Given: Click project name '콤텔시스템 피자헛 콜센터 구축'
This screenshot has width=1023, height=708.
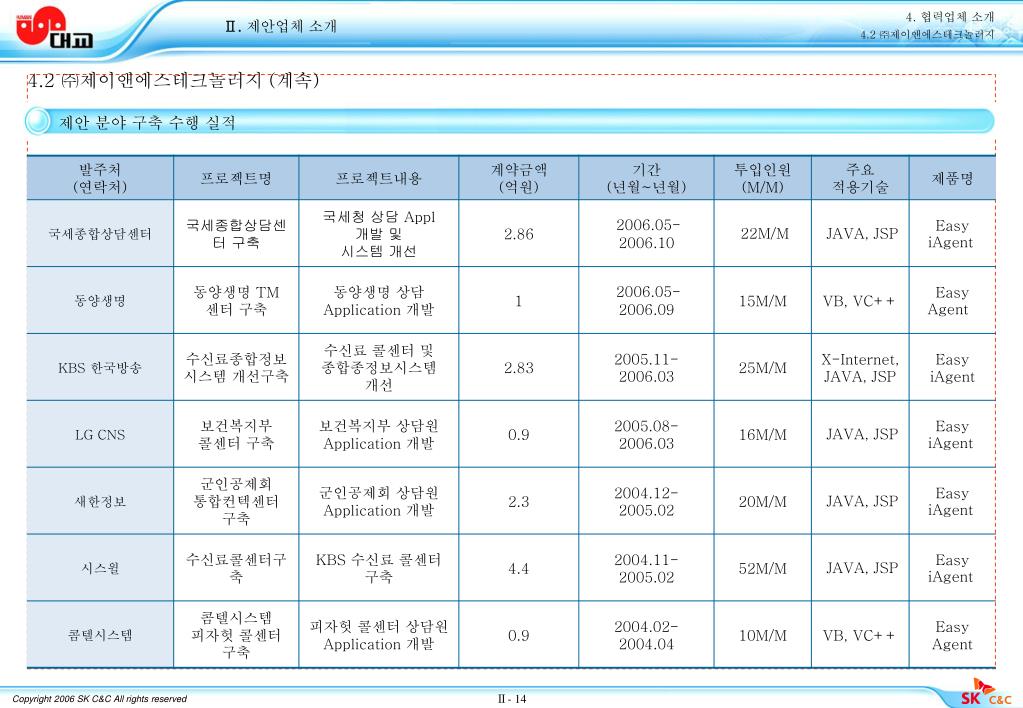Looking at the screenshot, I should 236,635.
